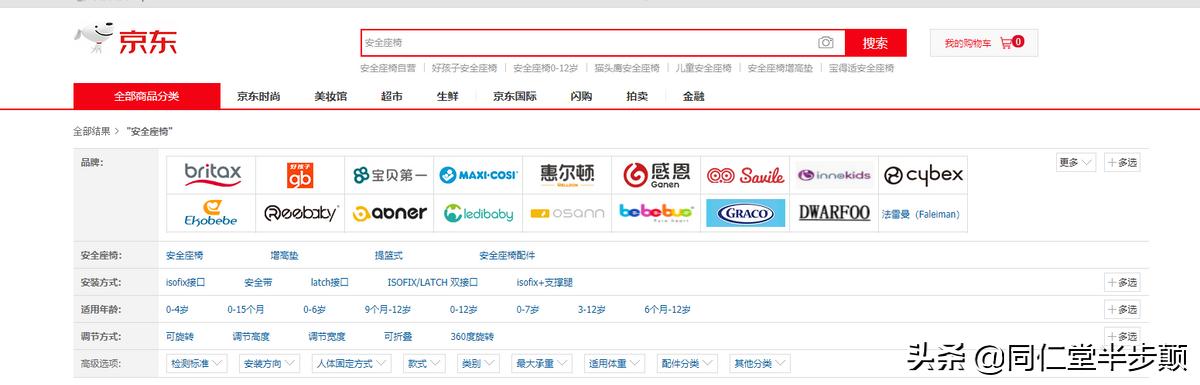Select the Britax brand logo
The width and height of the screenshot is (1200, 385).
(211, 175)
